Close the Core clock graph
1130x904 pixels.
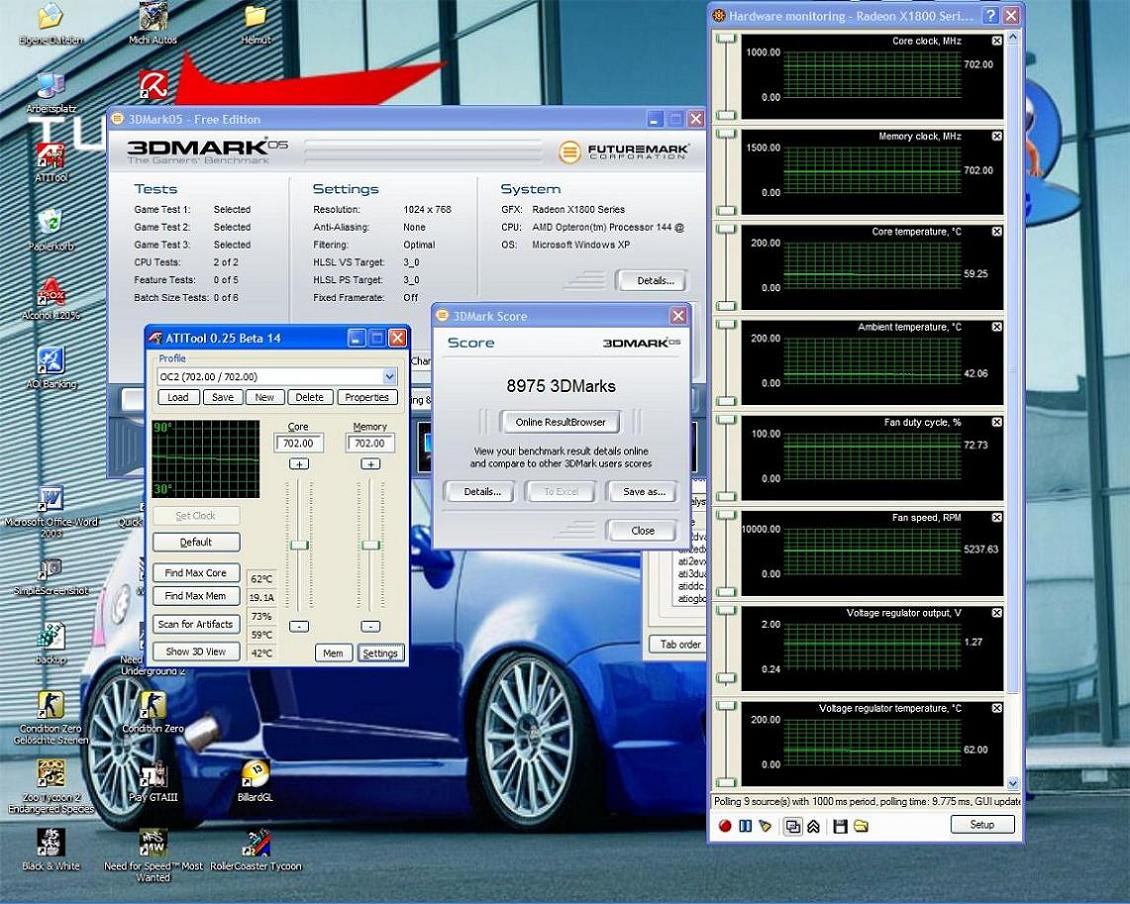pyautogui.click(x=997, y=41)
